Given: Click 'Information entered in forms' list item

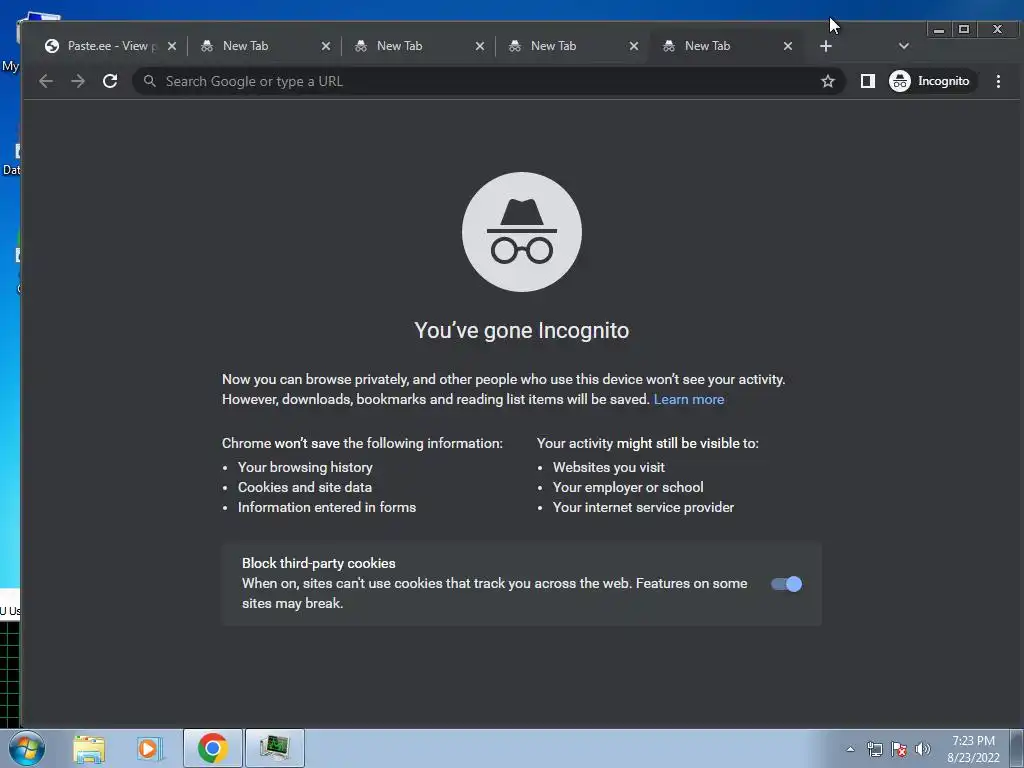Looking at the screenshot, I should pyautogui.click(x=327, y=507).
